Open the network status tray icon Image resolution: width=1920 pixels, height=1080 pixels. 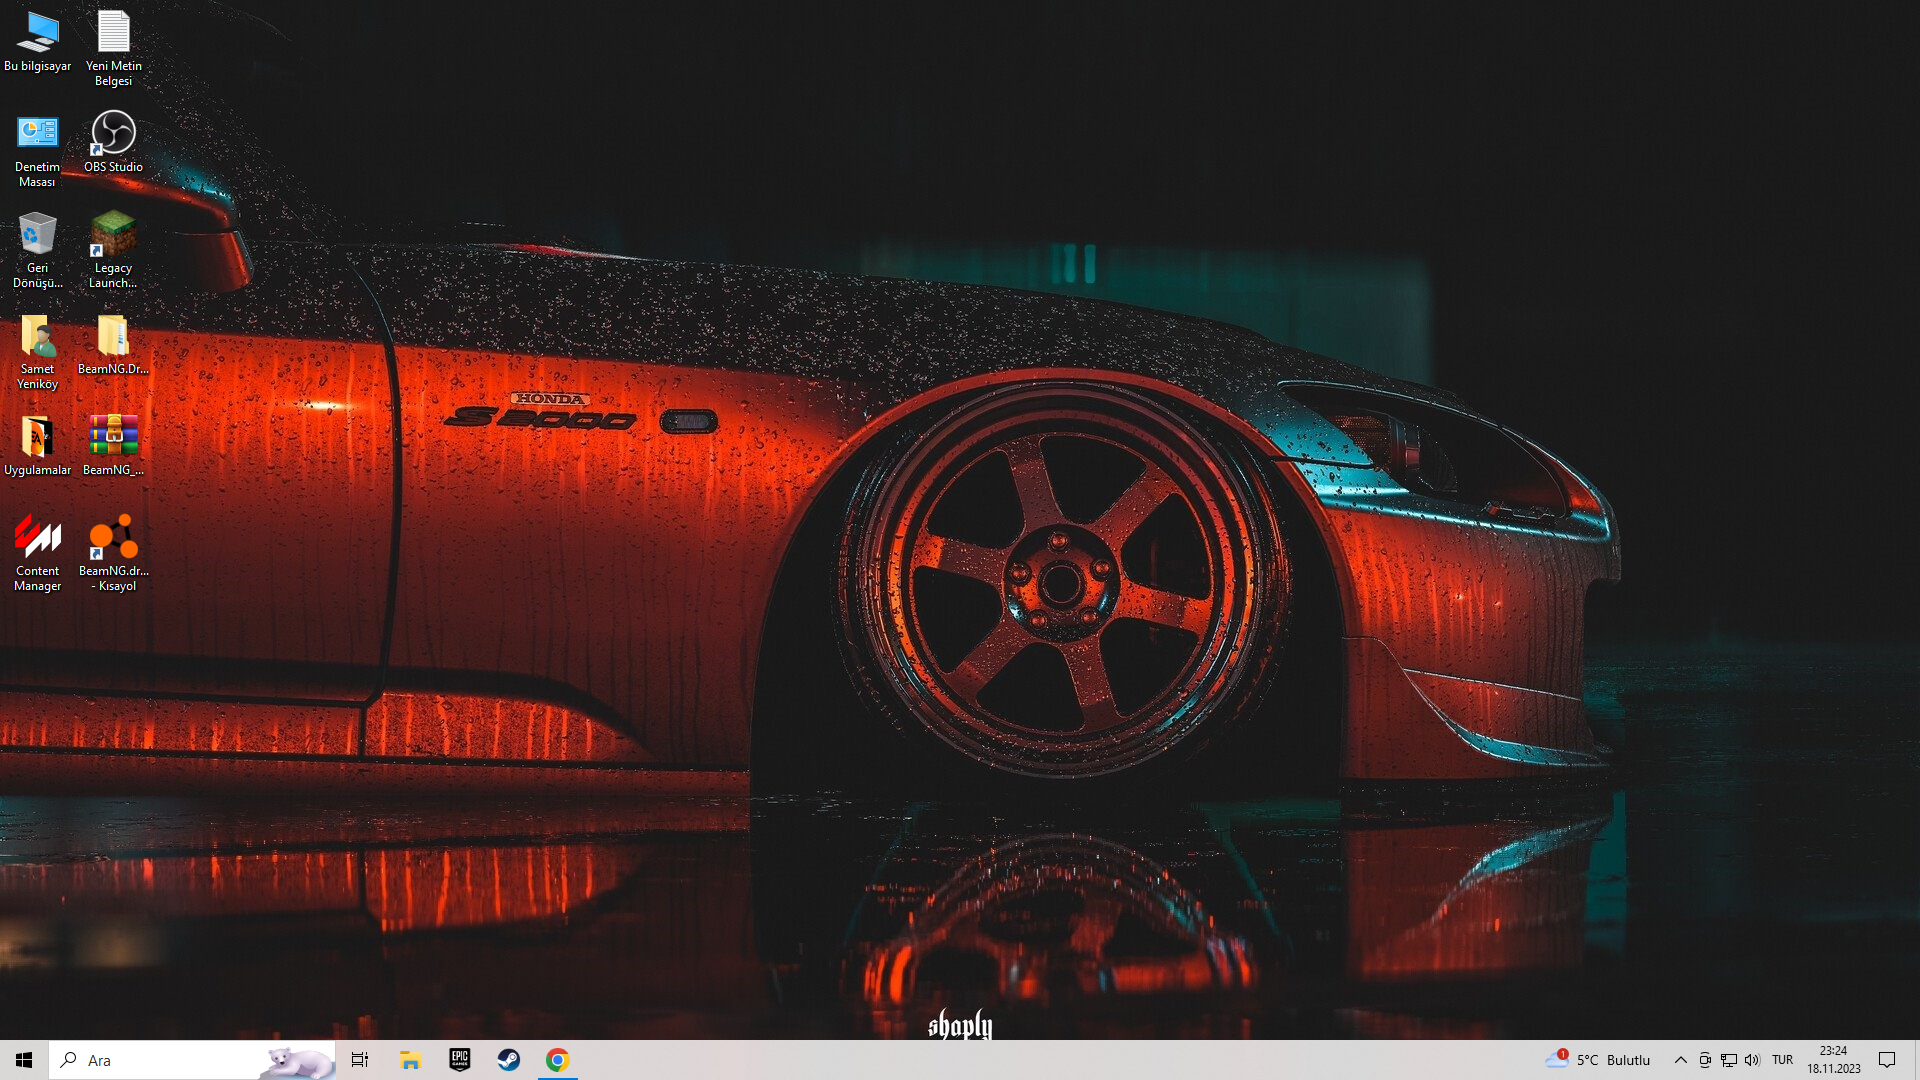click(x=1729, y=1060)
